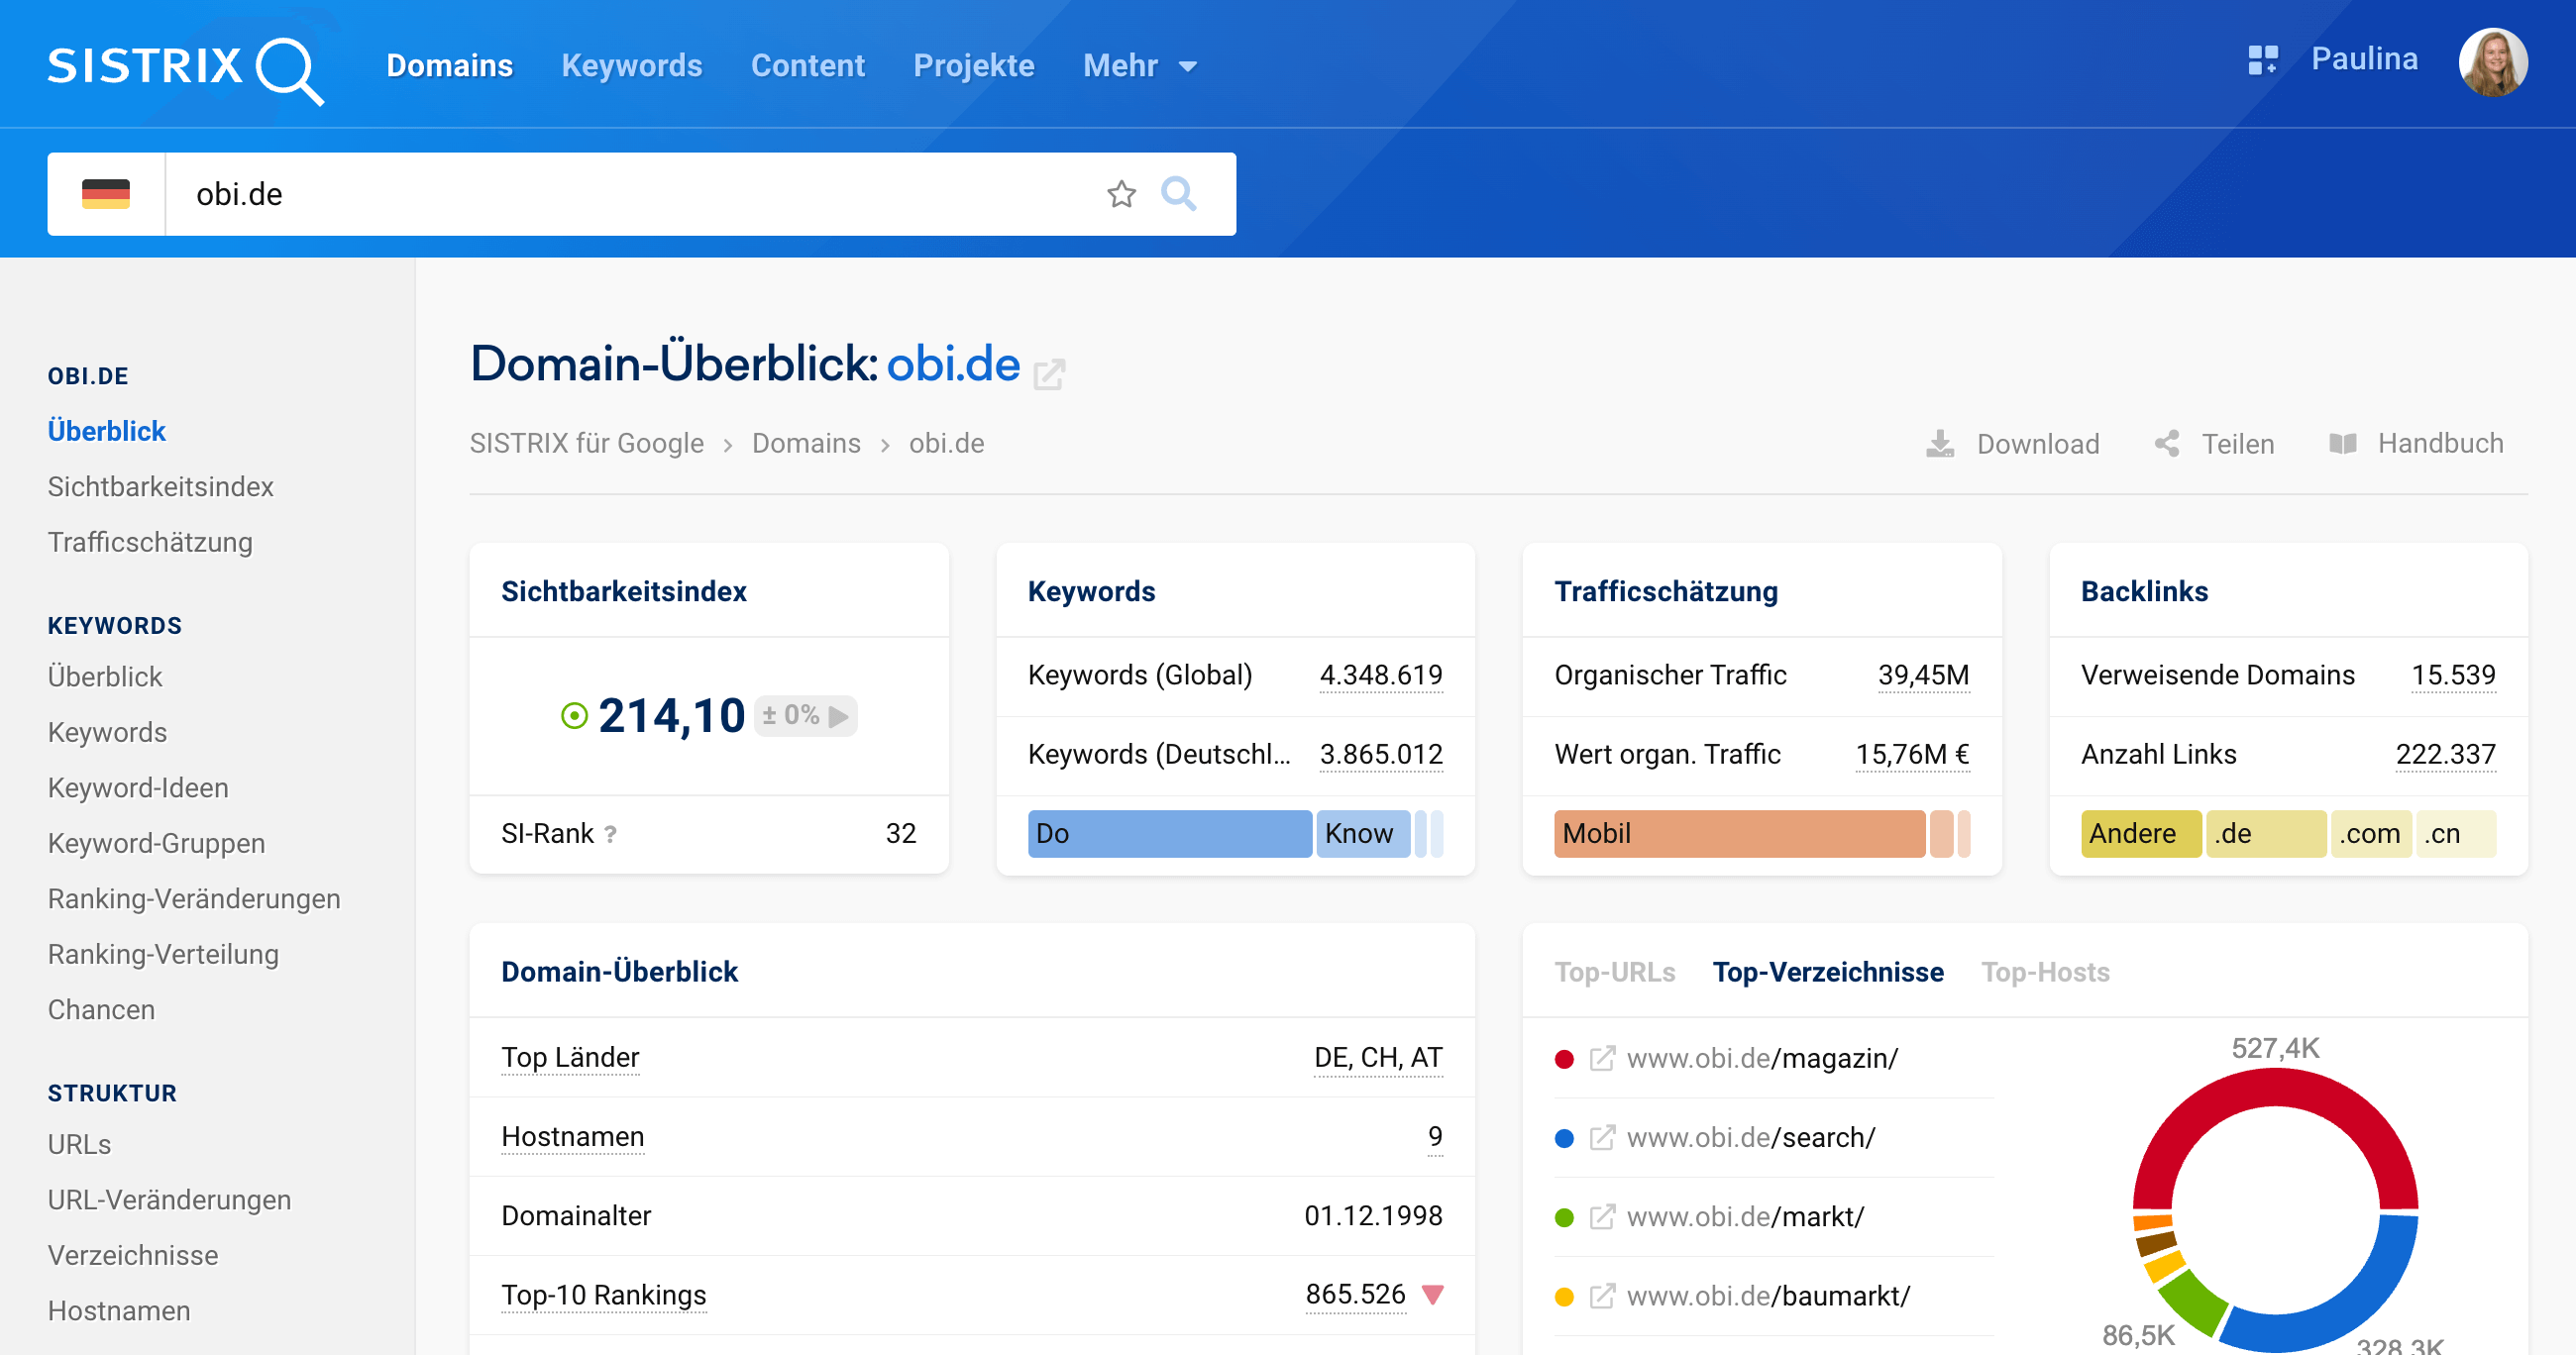Click the orange Mobil traffic bar segment

coord(1738,834)
